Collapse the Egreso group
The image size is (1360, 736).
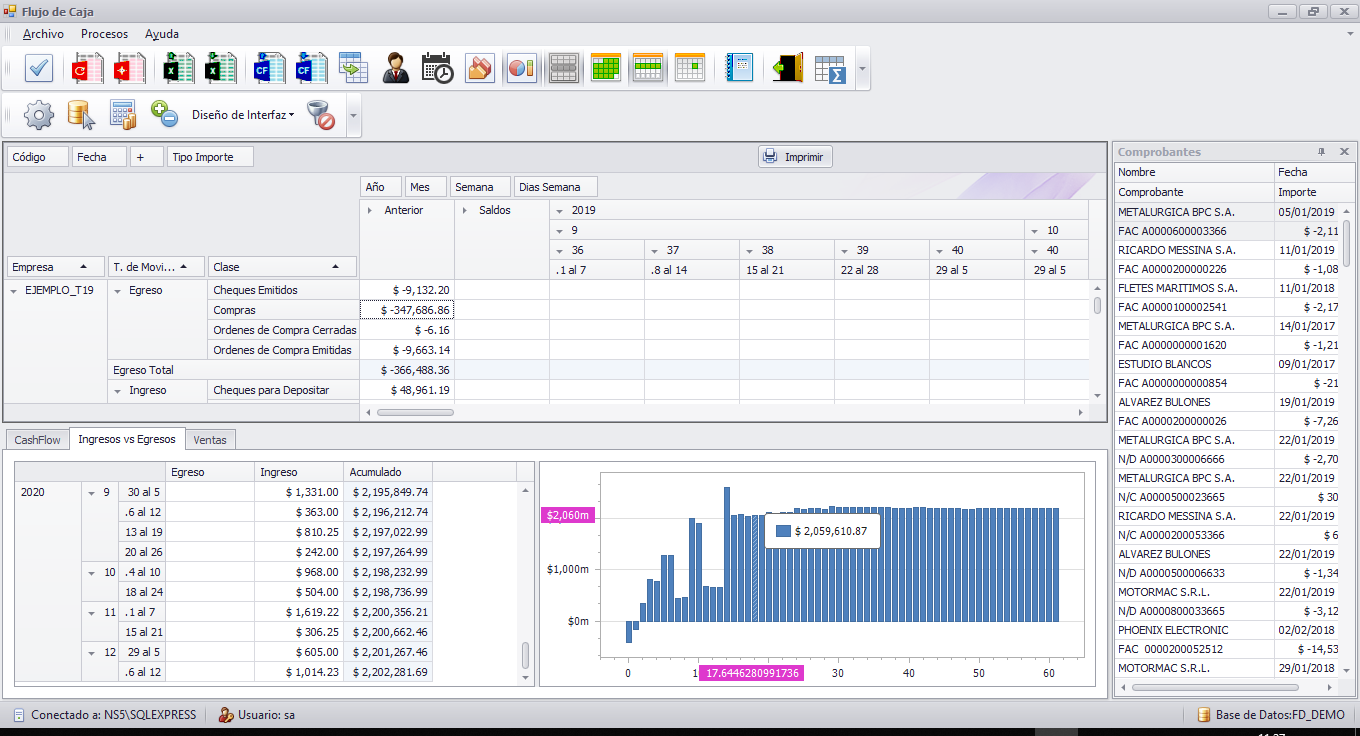tap(118, 291)
